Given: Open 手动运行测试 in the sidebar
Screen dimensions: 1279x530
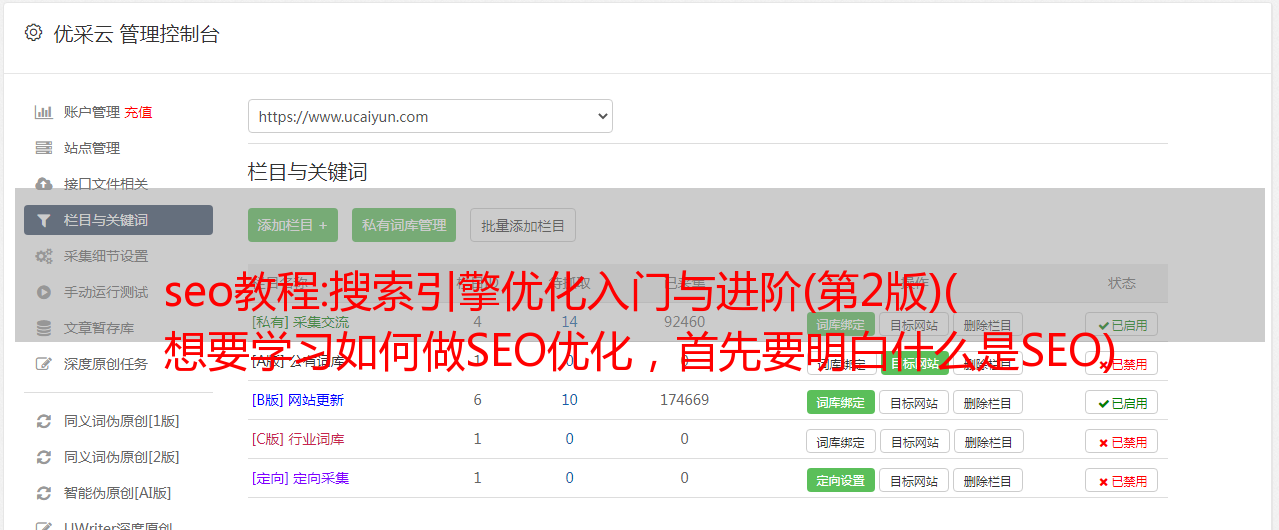Looking at the screenshot, I should [106, 292].
